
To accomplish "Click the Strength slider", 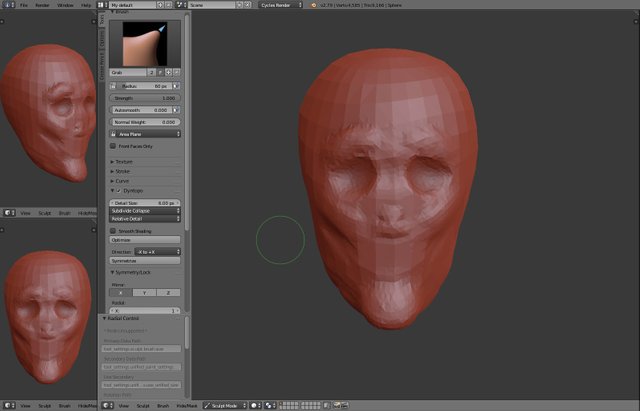I will (144, 98).
